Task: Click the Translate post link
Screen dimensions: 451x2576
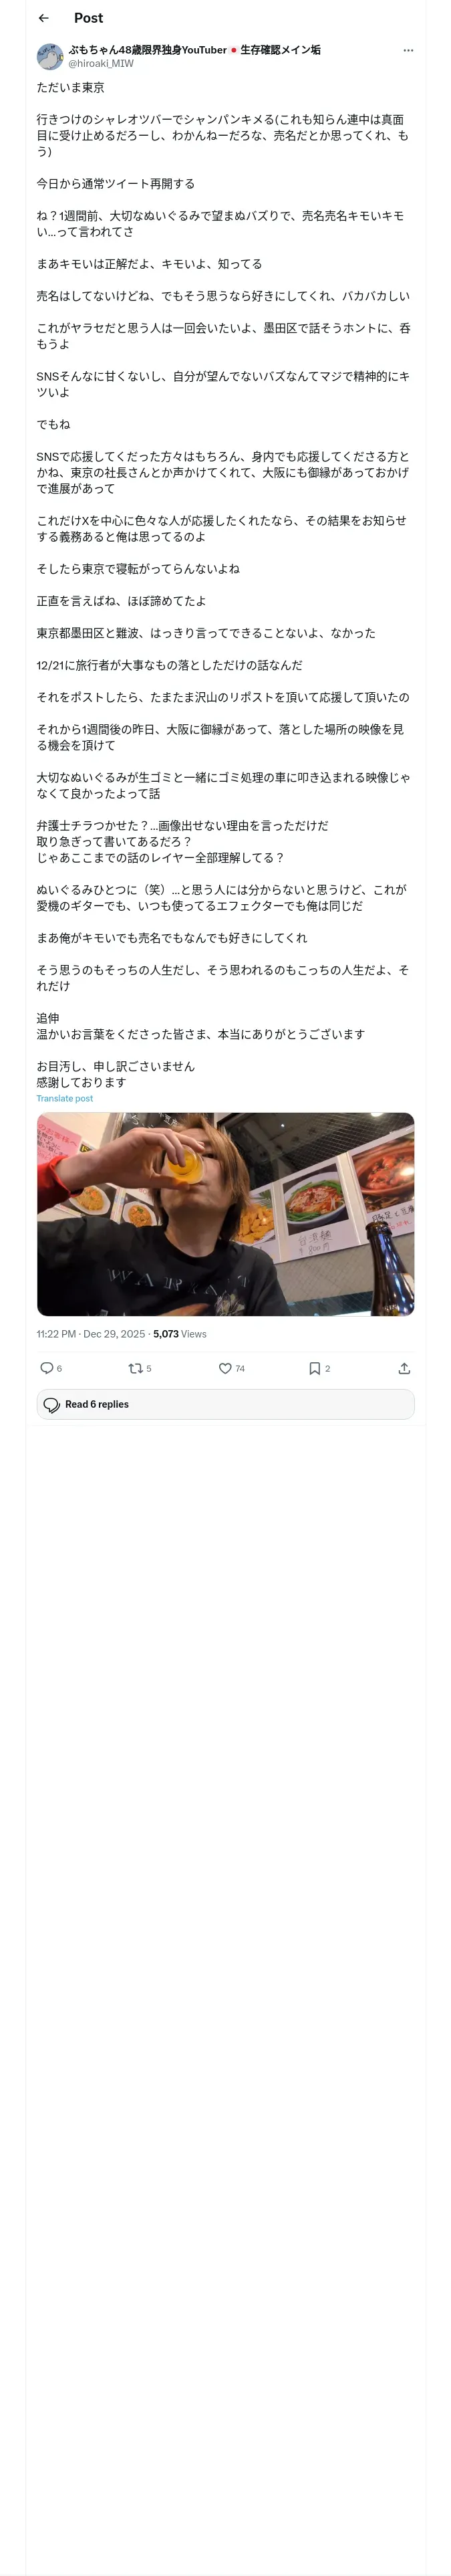Action: (x=65, y=1098)
